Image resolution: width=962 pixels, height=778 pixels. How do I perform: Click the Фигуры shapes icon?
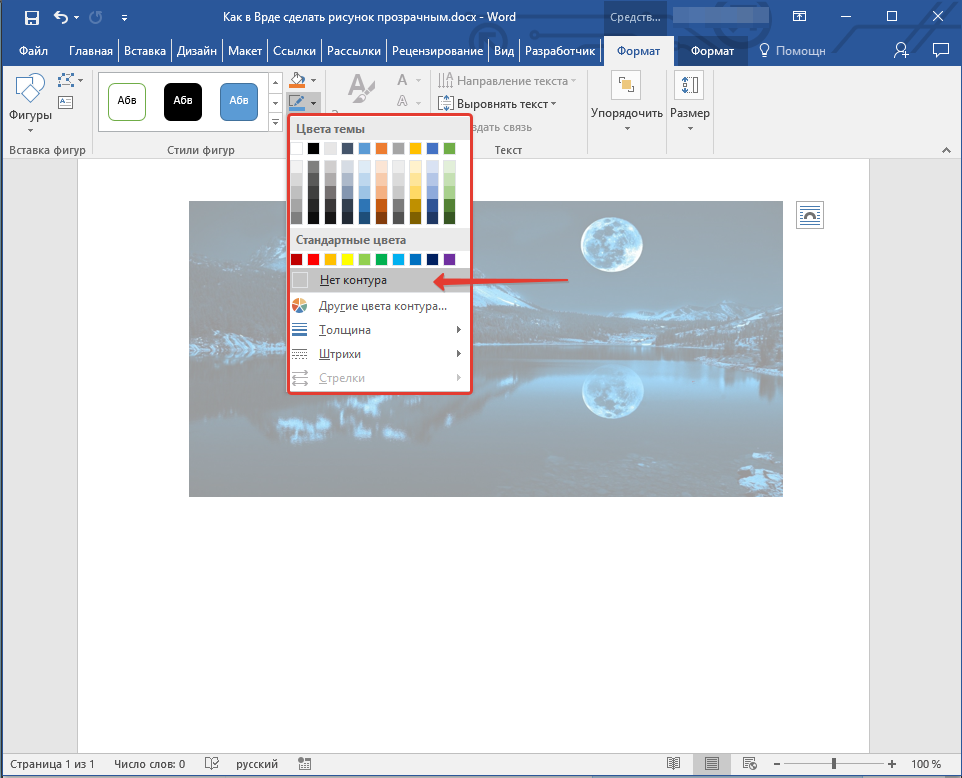tap(31, 91)
